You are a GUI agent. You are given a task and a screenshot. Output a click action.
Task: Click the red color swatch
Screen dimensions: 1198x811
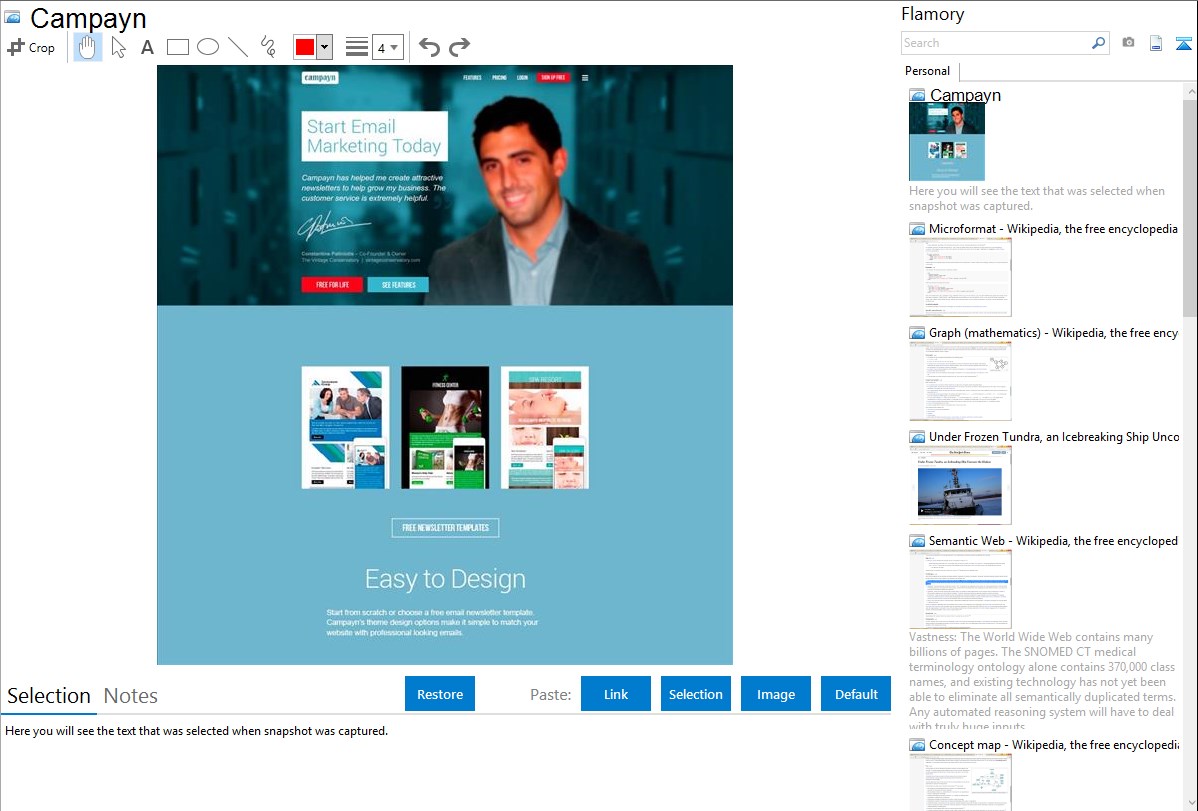[x=305, y=47]
